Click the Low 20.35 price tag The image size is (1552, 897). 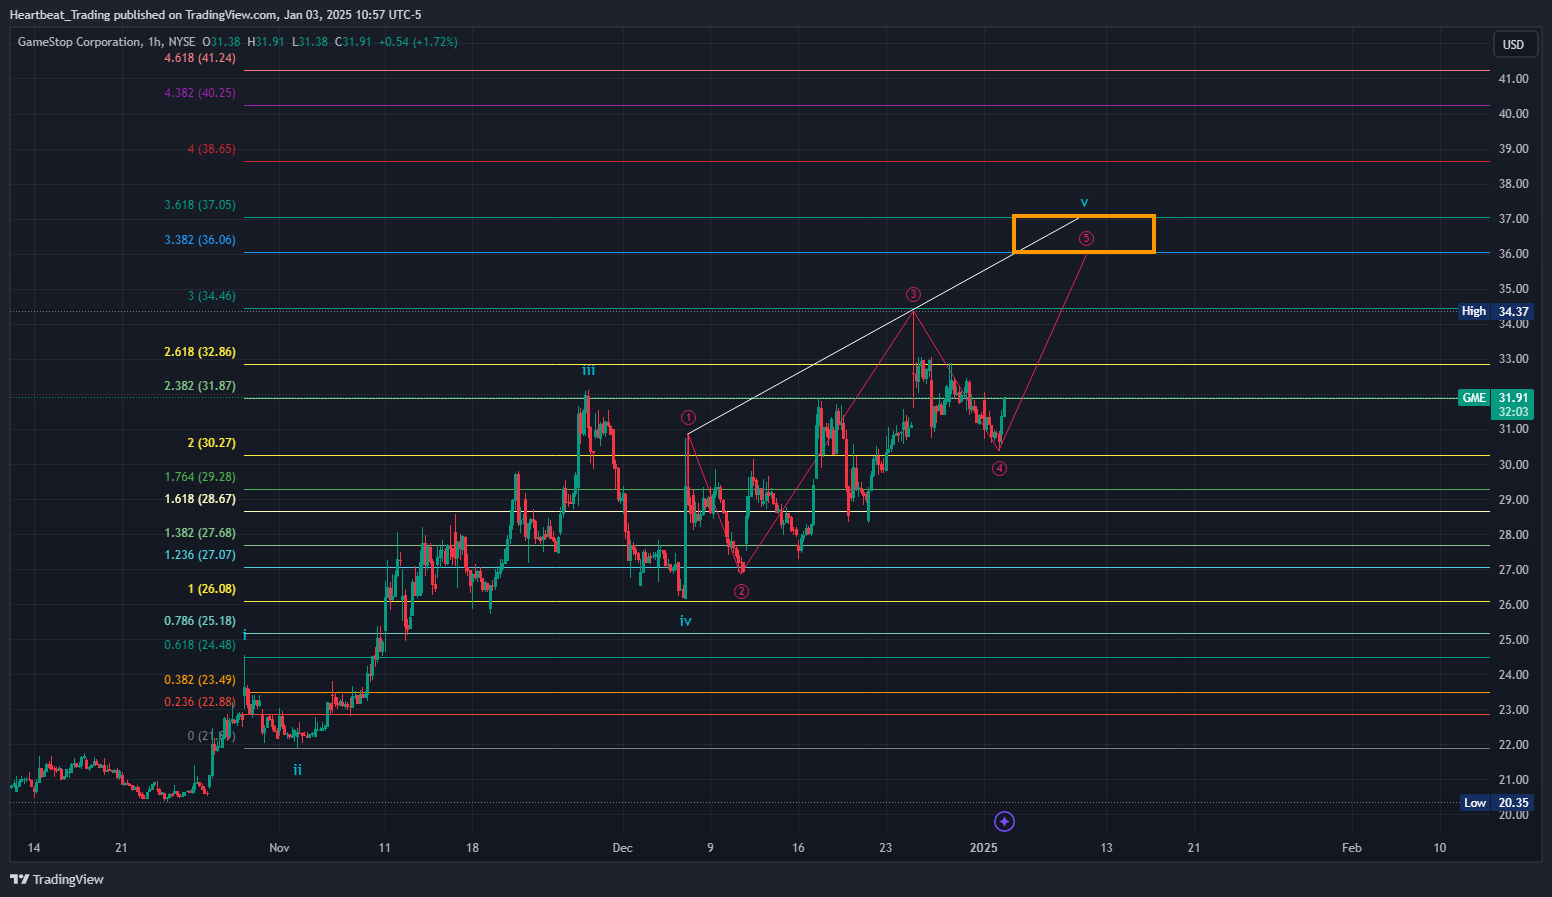pos(1496,803)
